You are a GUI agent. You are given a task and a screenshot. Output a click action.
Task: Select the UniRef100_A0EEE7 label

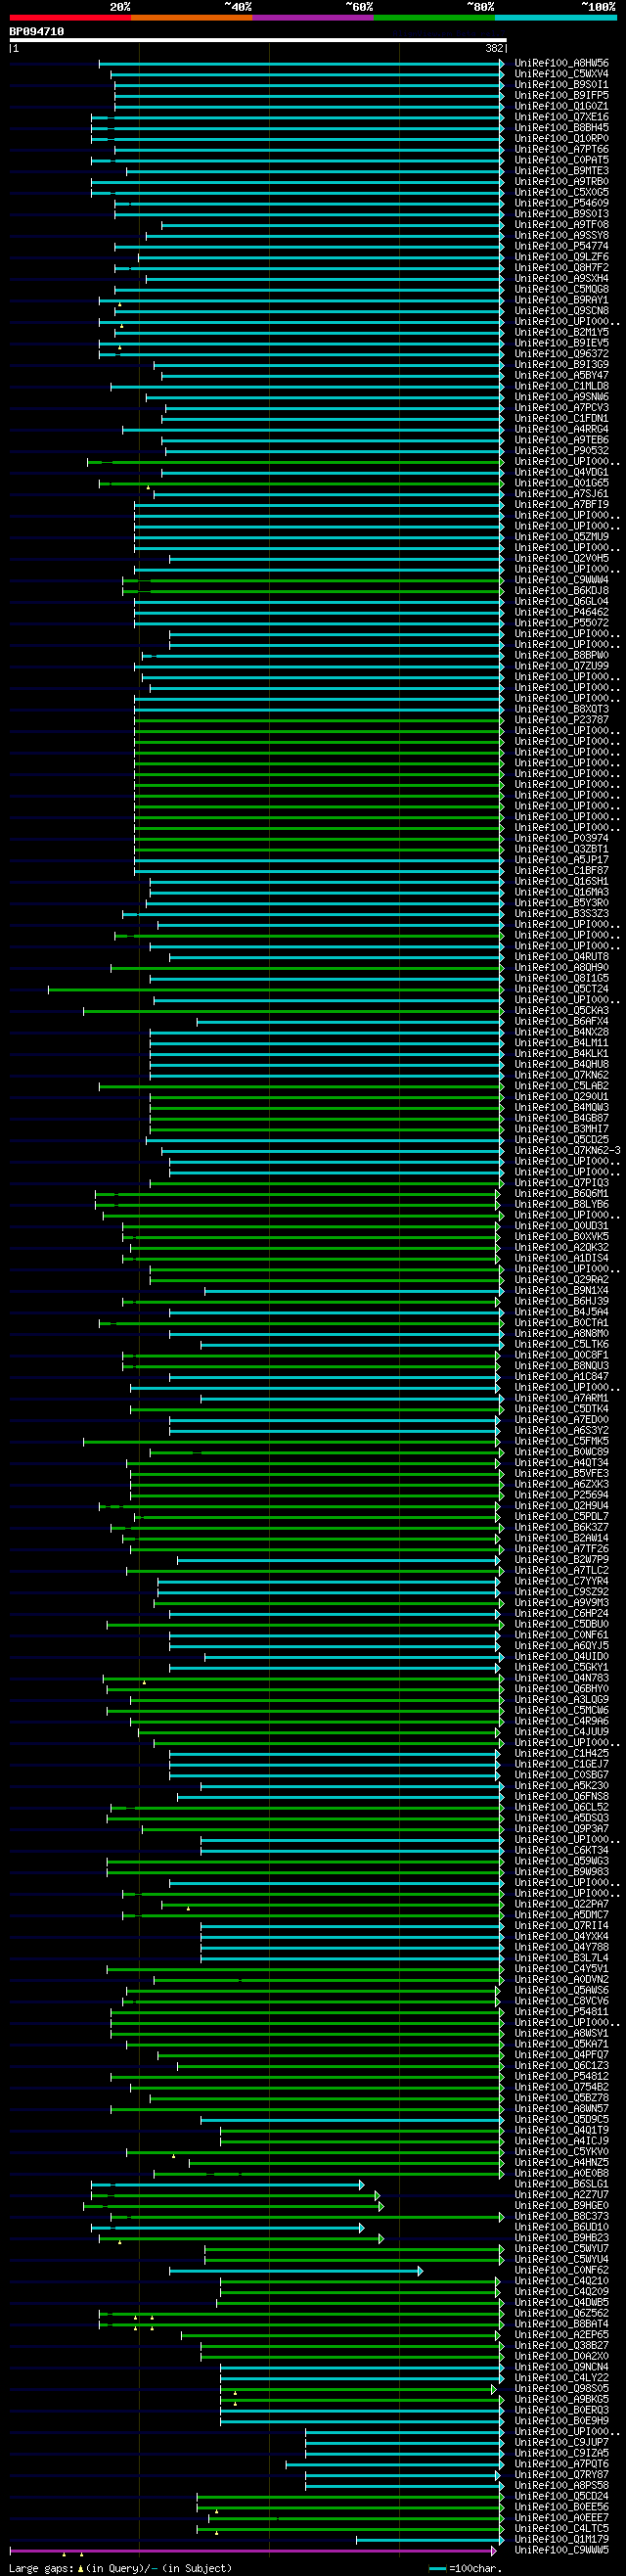coord(561,2518)
